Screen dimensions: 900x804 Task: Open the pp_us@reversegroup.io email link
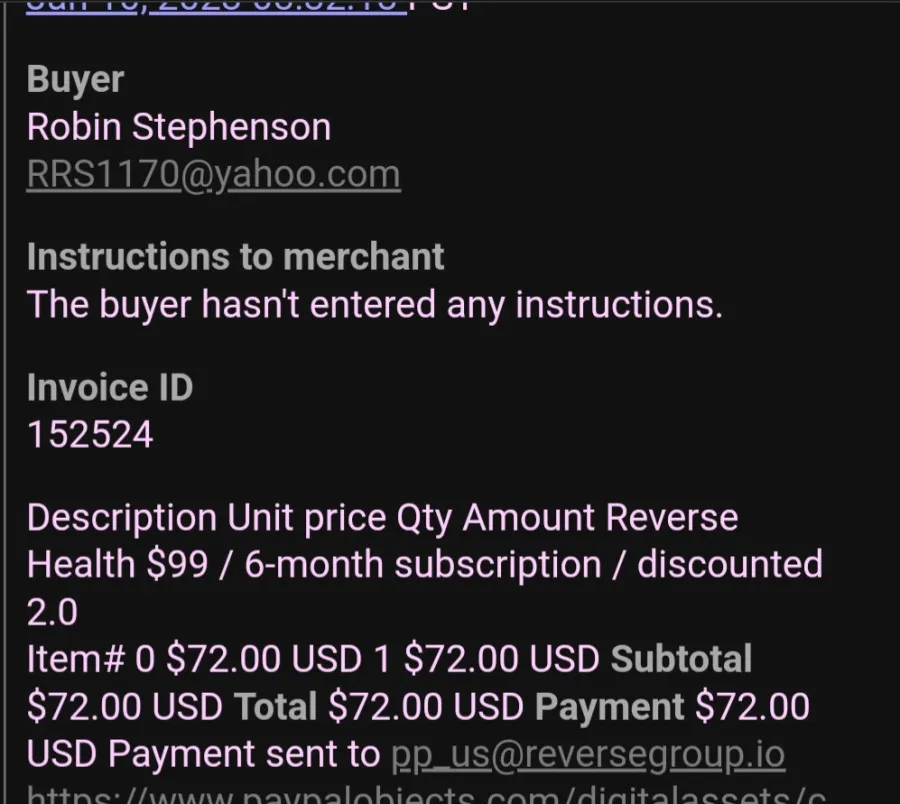[x=588, y=754]
